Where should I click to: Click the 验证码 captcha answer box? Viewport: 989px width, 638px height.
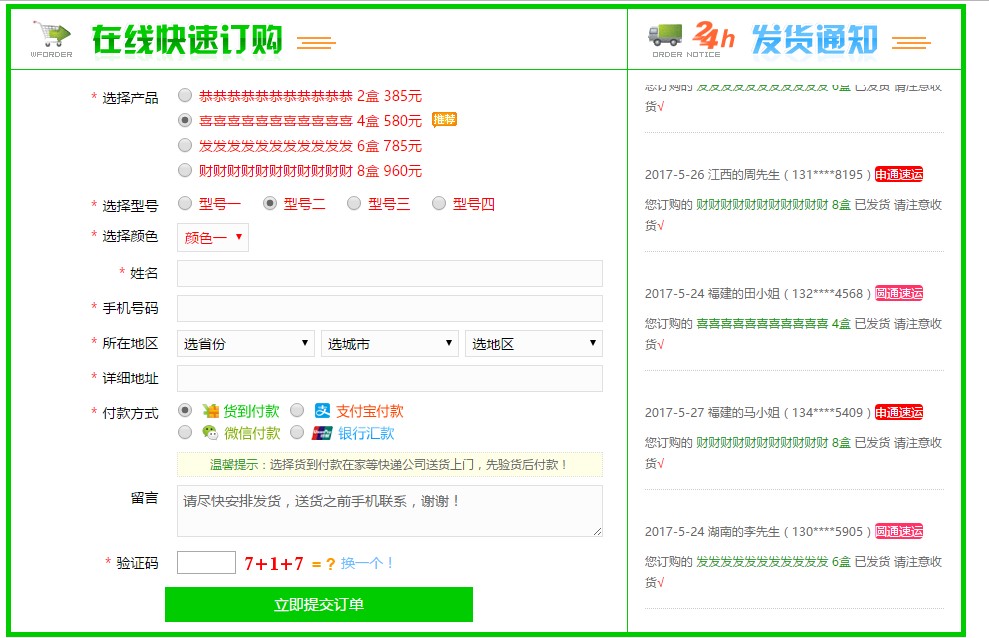tap(206, 562)
